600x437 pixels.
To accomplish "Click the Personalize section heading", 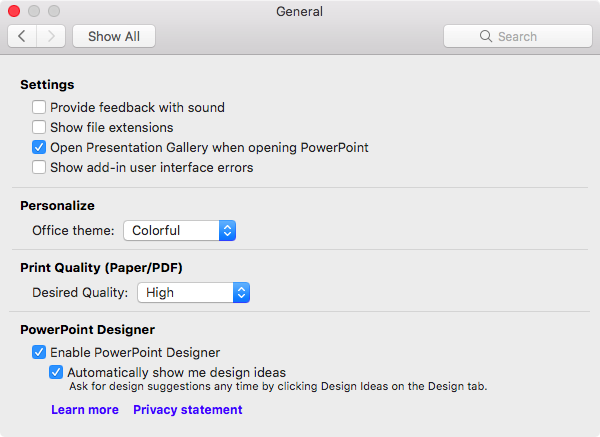I will click(57, 205).
